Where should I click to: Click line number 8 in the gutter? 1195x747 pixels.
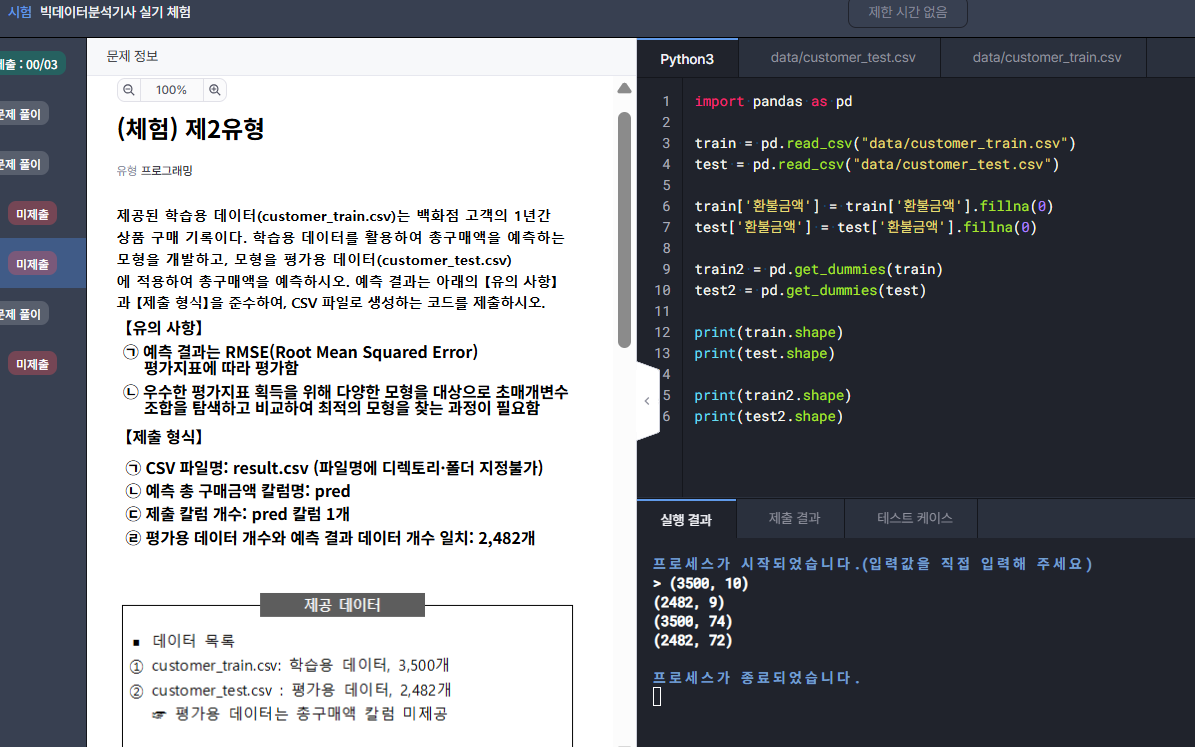click(666, 248)
